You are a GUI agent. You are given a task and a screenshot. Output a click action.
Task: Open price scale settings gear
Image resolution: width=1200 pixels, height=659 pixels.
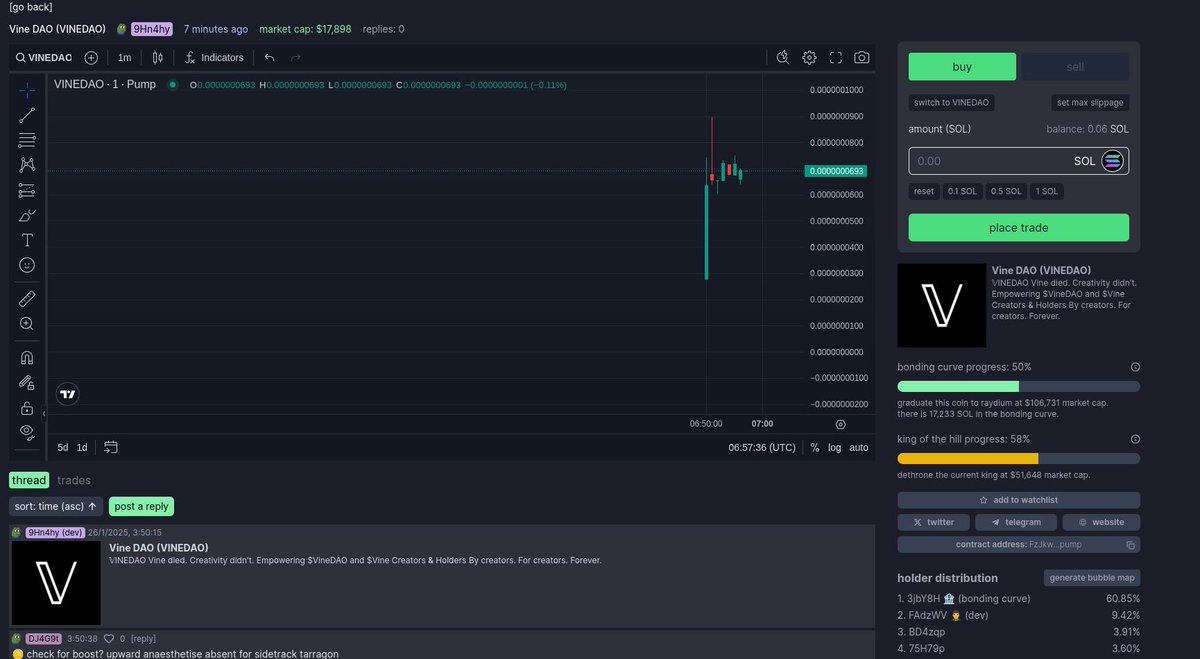[x=840, y=424]
